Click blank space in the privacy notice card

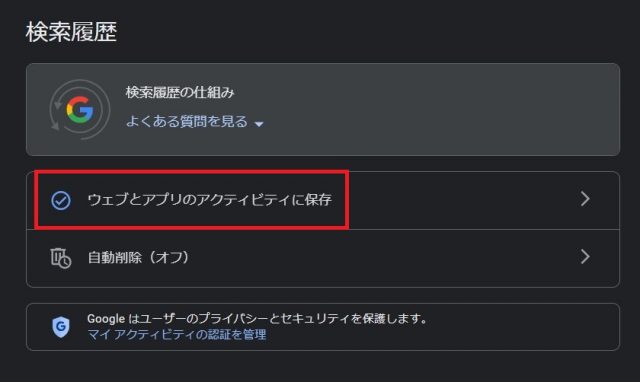pyautogui.click(x=522, y=327)
